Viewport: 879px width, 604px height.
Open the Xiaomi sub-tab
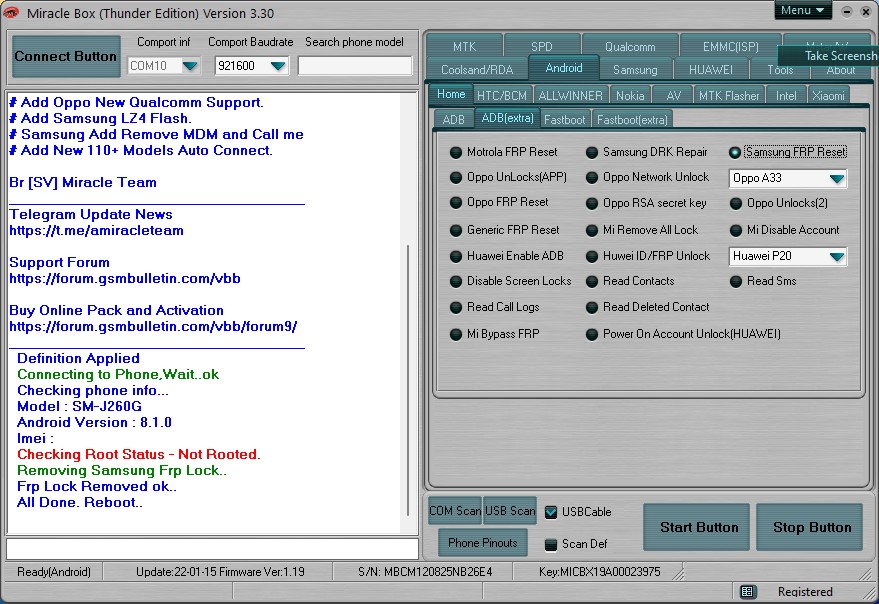(828, 96)
